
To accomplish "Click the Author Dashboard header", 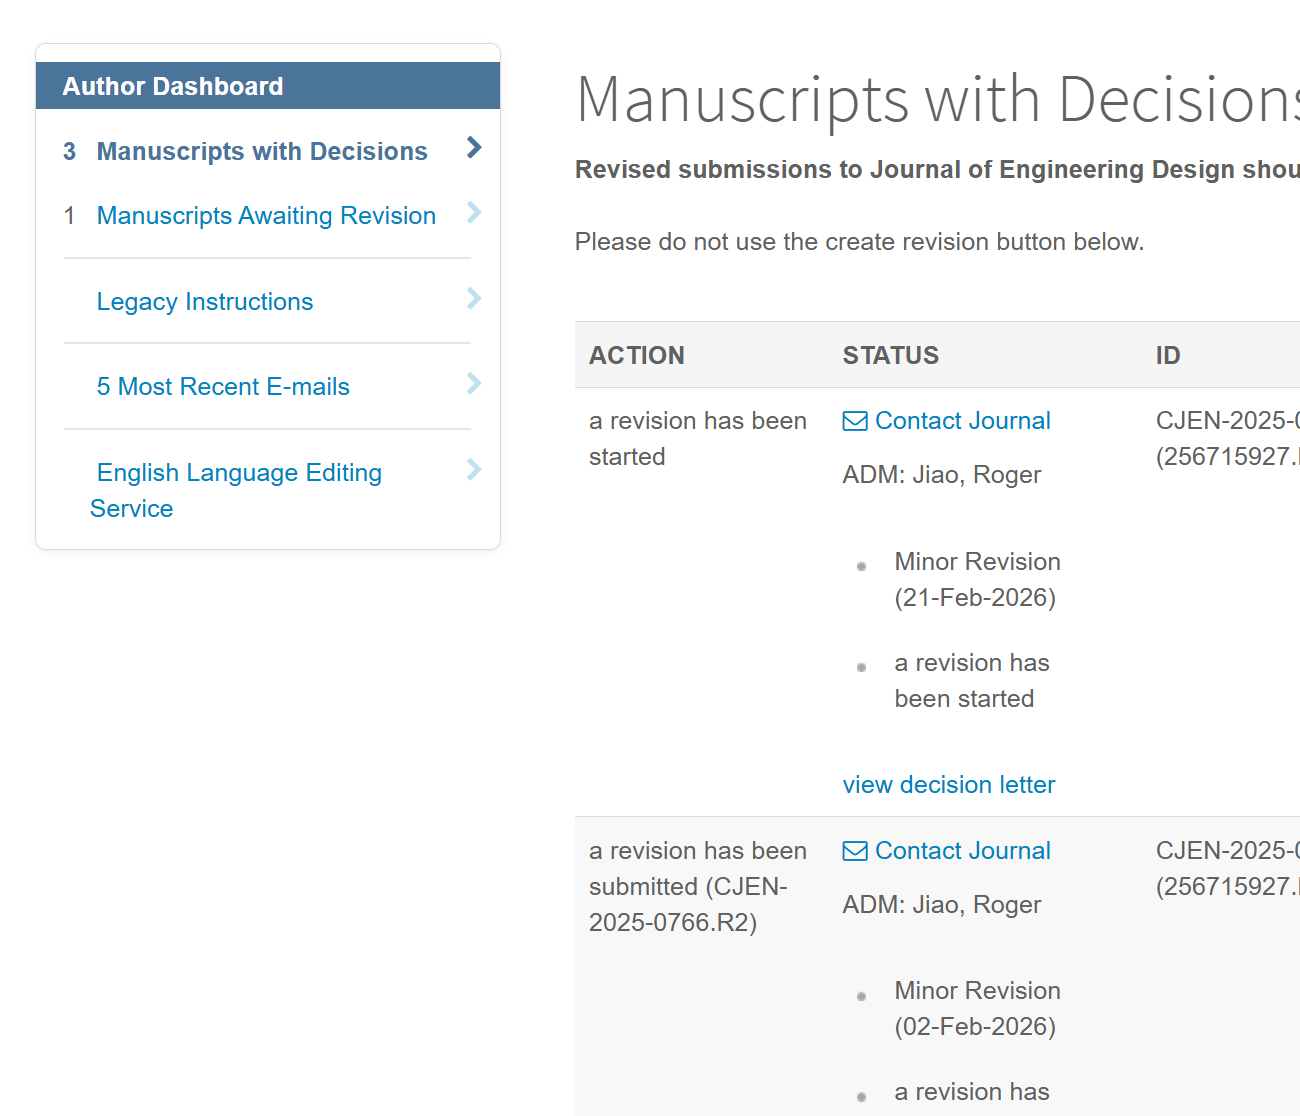I will [x=173, y=87].
